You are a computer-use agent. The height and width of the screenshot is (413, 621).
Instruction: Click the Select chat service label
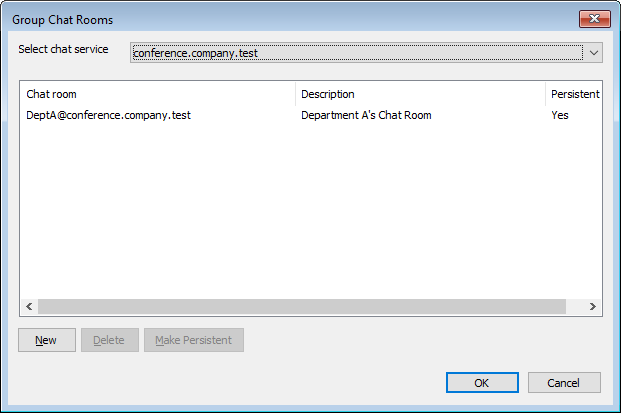tap(63, 49)
